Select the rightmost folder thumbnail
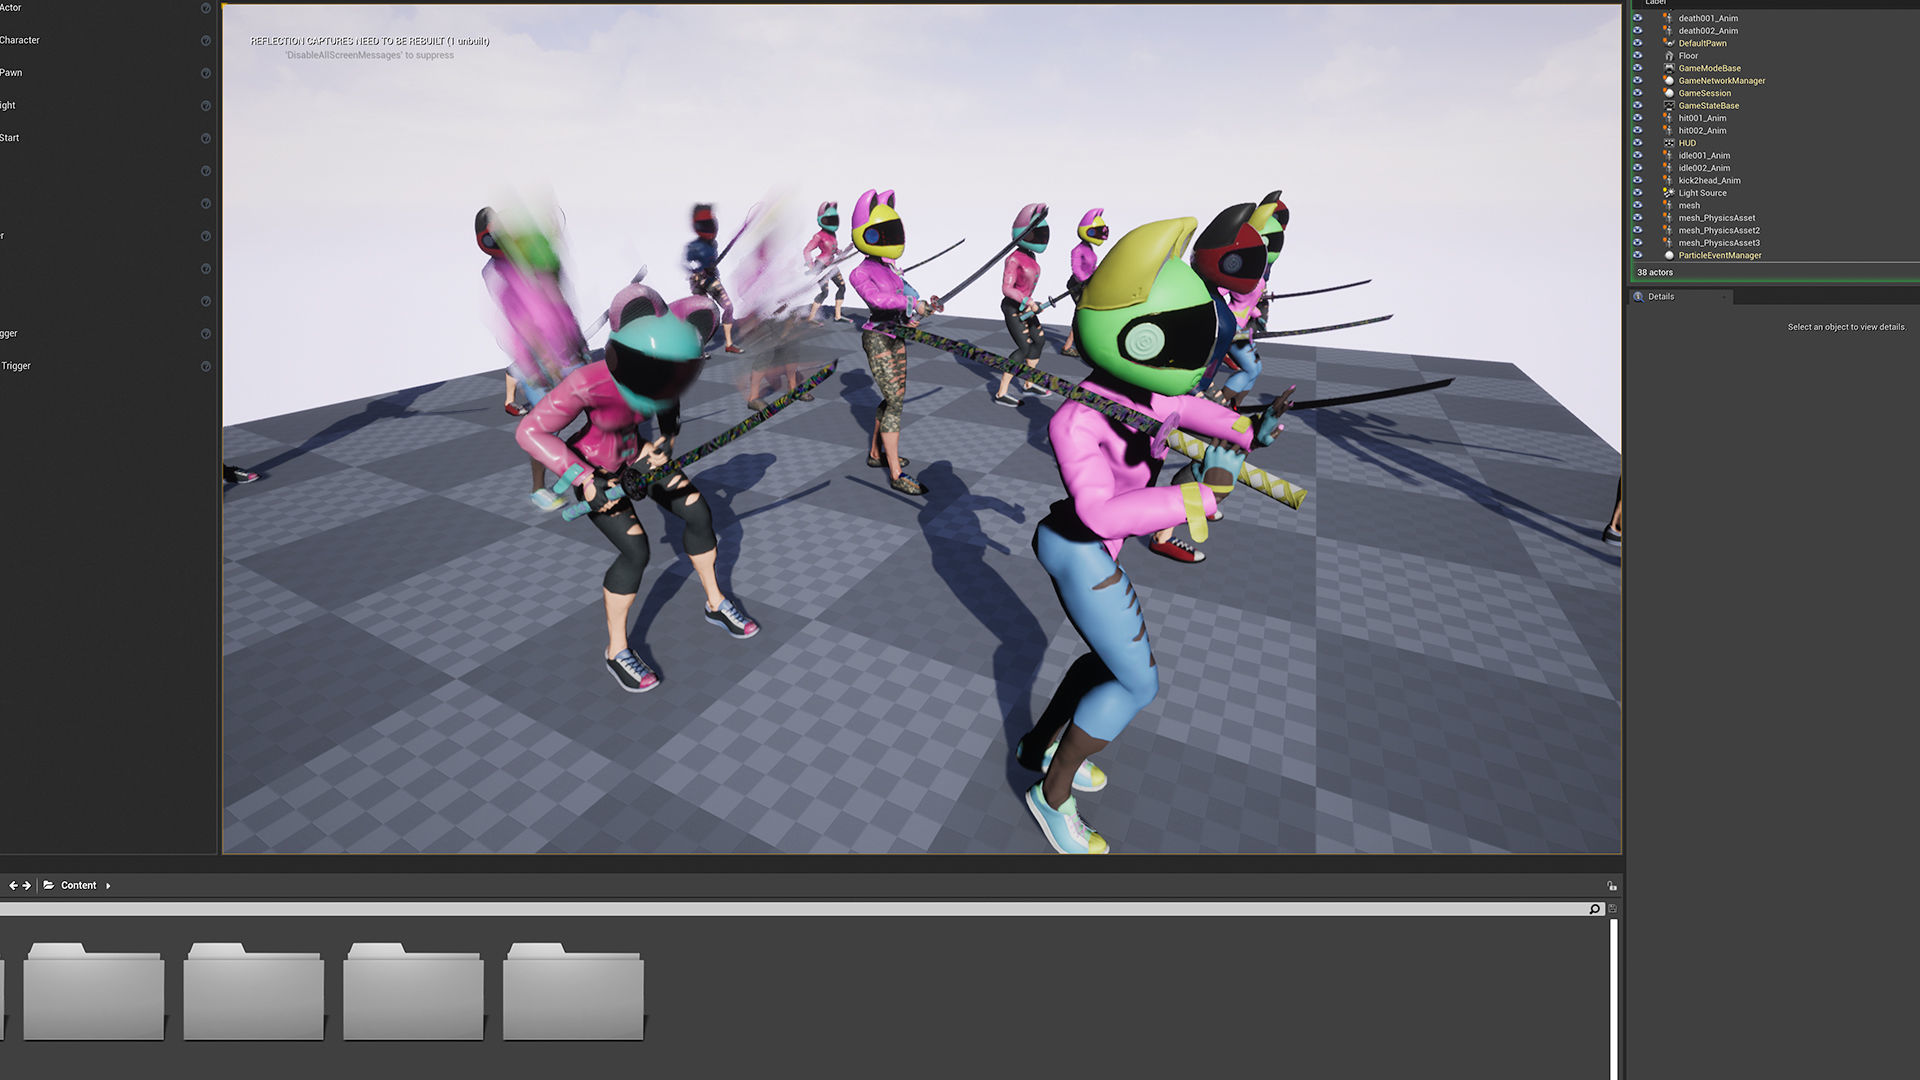The width and height of the screenshot is (1920, 1080). pos(573,991)
